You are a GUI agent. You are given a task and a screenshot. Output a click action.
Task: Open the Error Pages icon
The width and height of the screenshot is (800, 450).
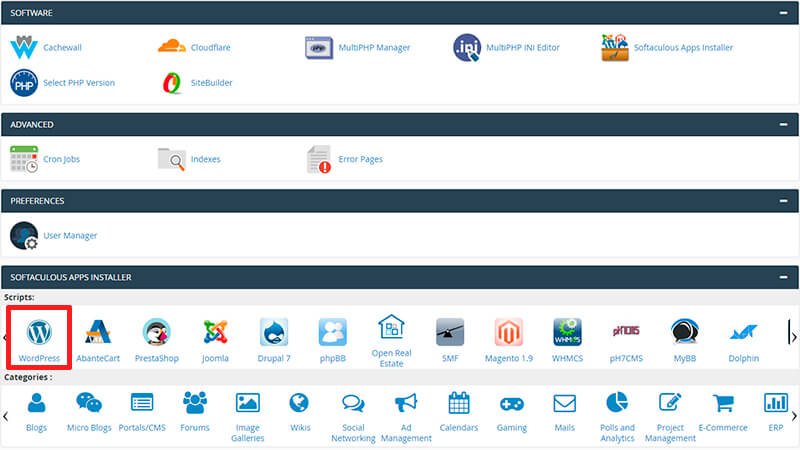click(x=319, y=159)
